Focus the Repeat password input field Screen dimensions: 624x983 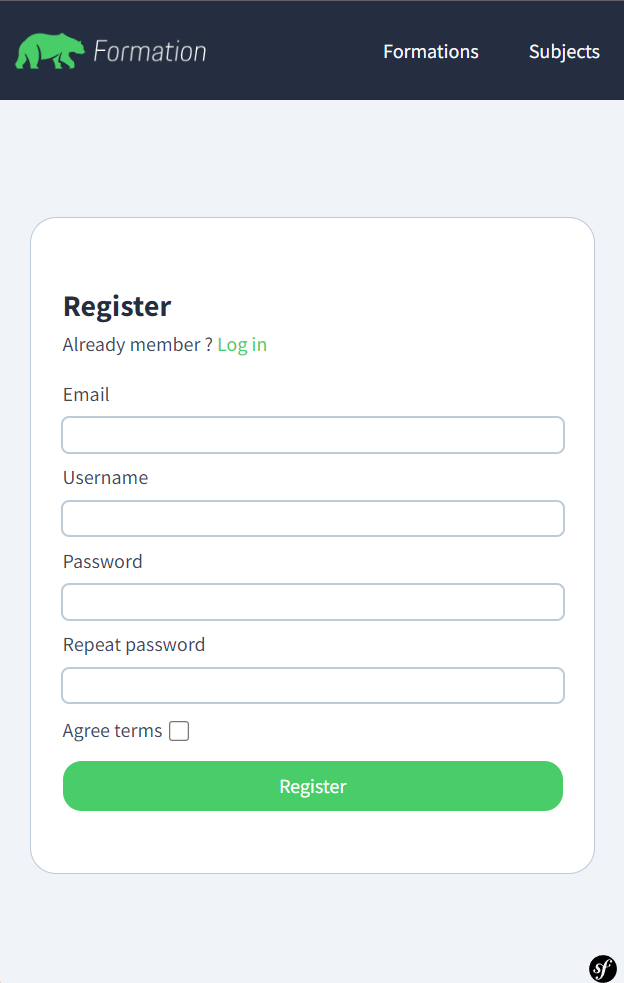point(312,685)
